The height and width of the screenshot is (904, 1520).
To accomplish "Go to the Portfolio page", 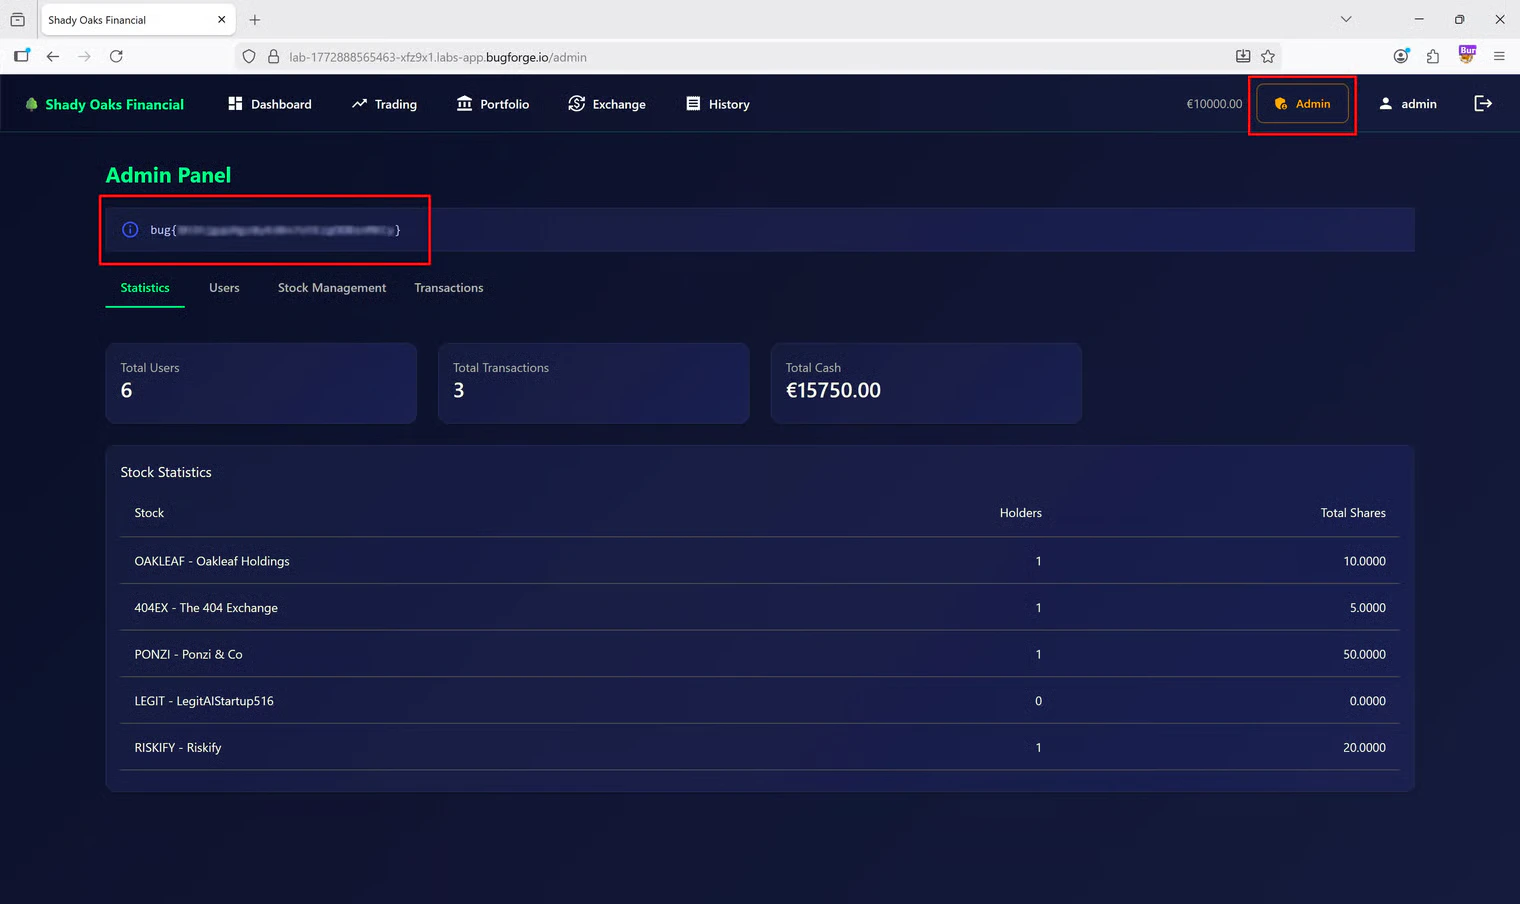I will [493, 104].
